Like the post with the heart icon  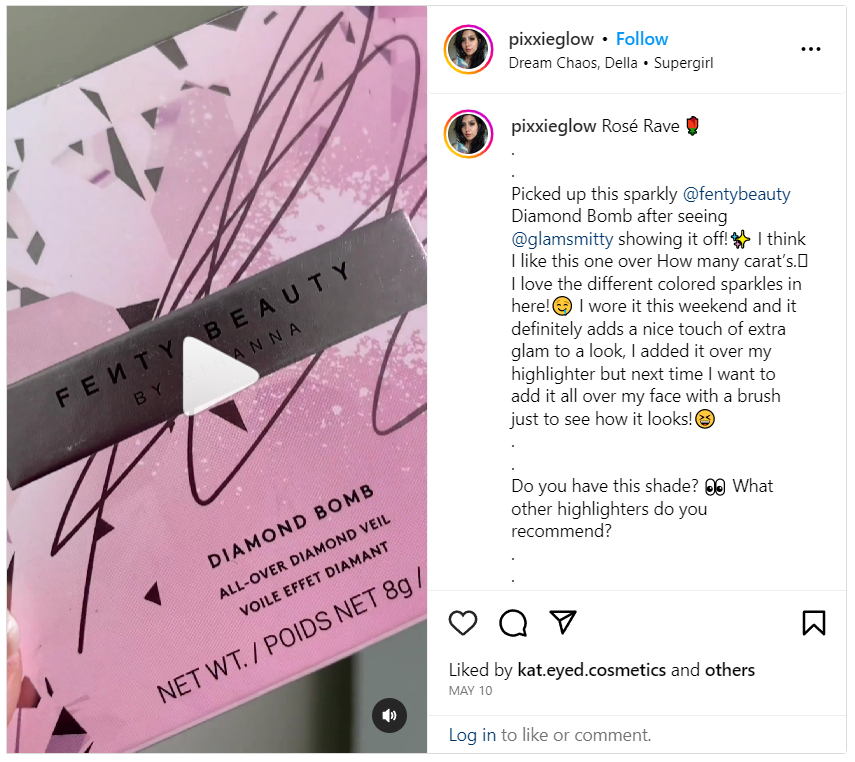coord(462,622)
